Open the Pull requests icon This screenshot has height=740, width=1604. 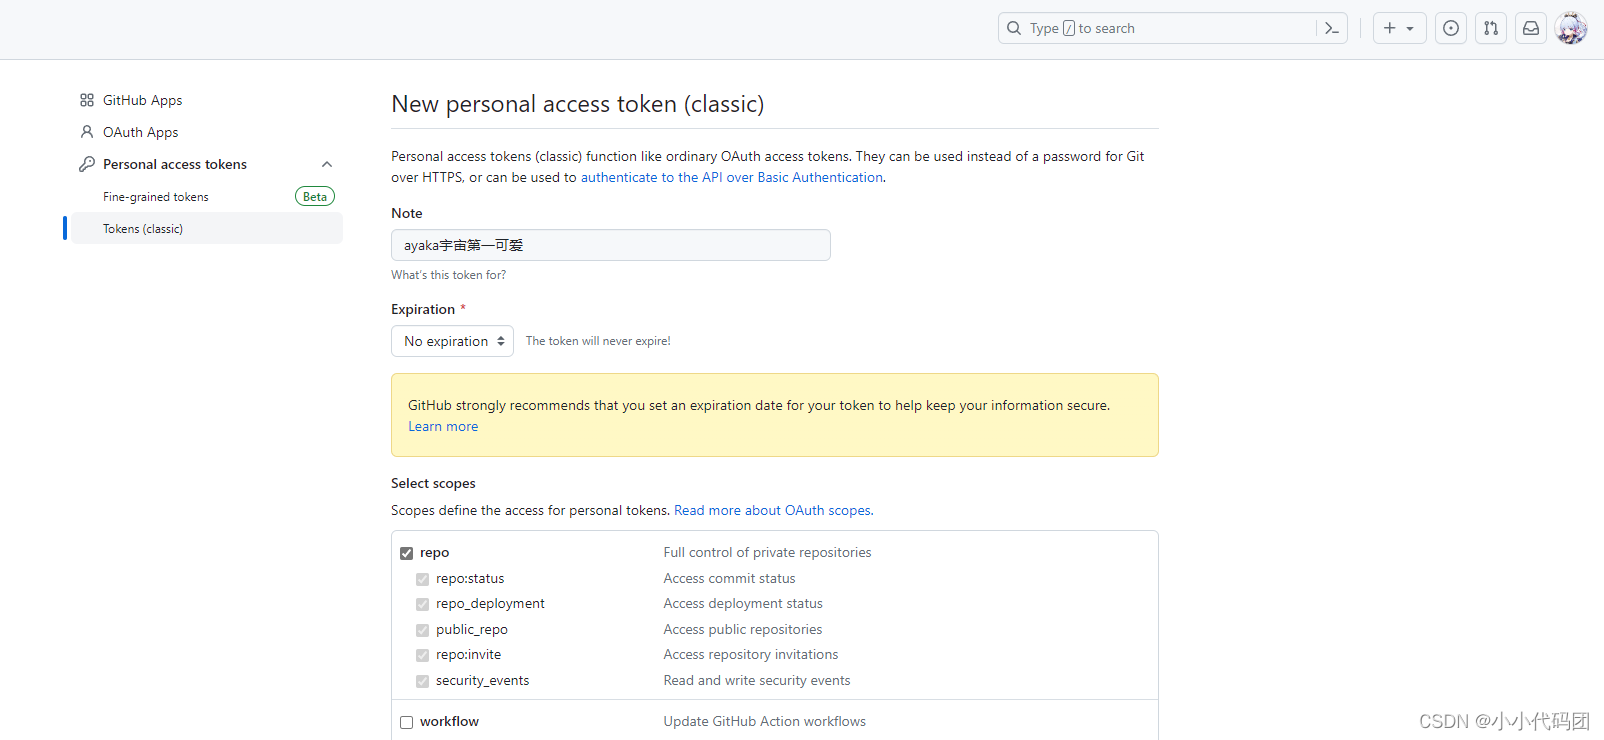1491,29
